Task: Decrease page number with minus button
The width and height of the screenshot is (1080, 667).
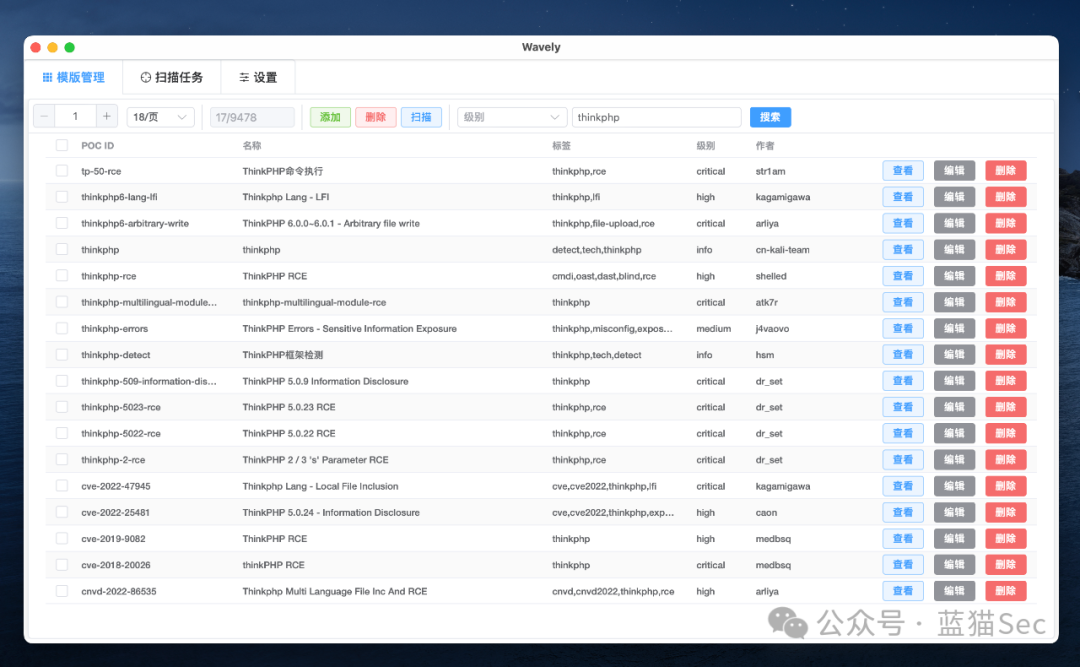Action: [x=44, y=116]
